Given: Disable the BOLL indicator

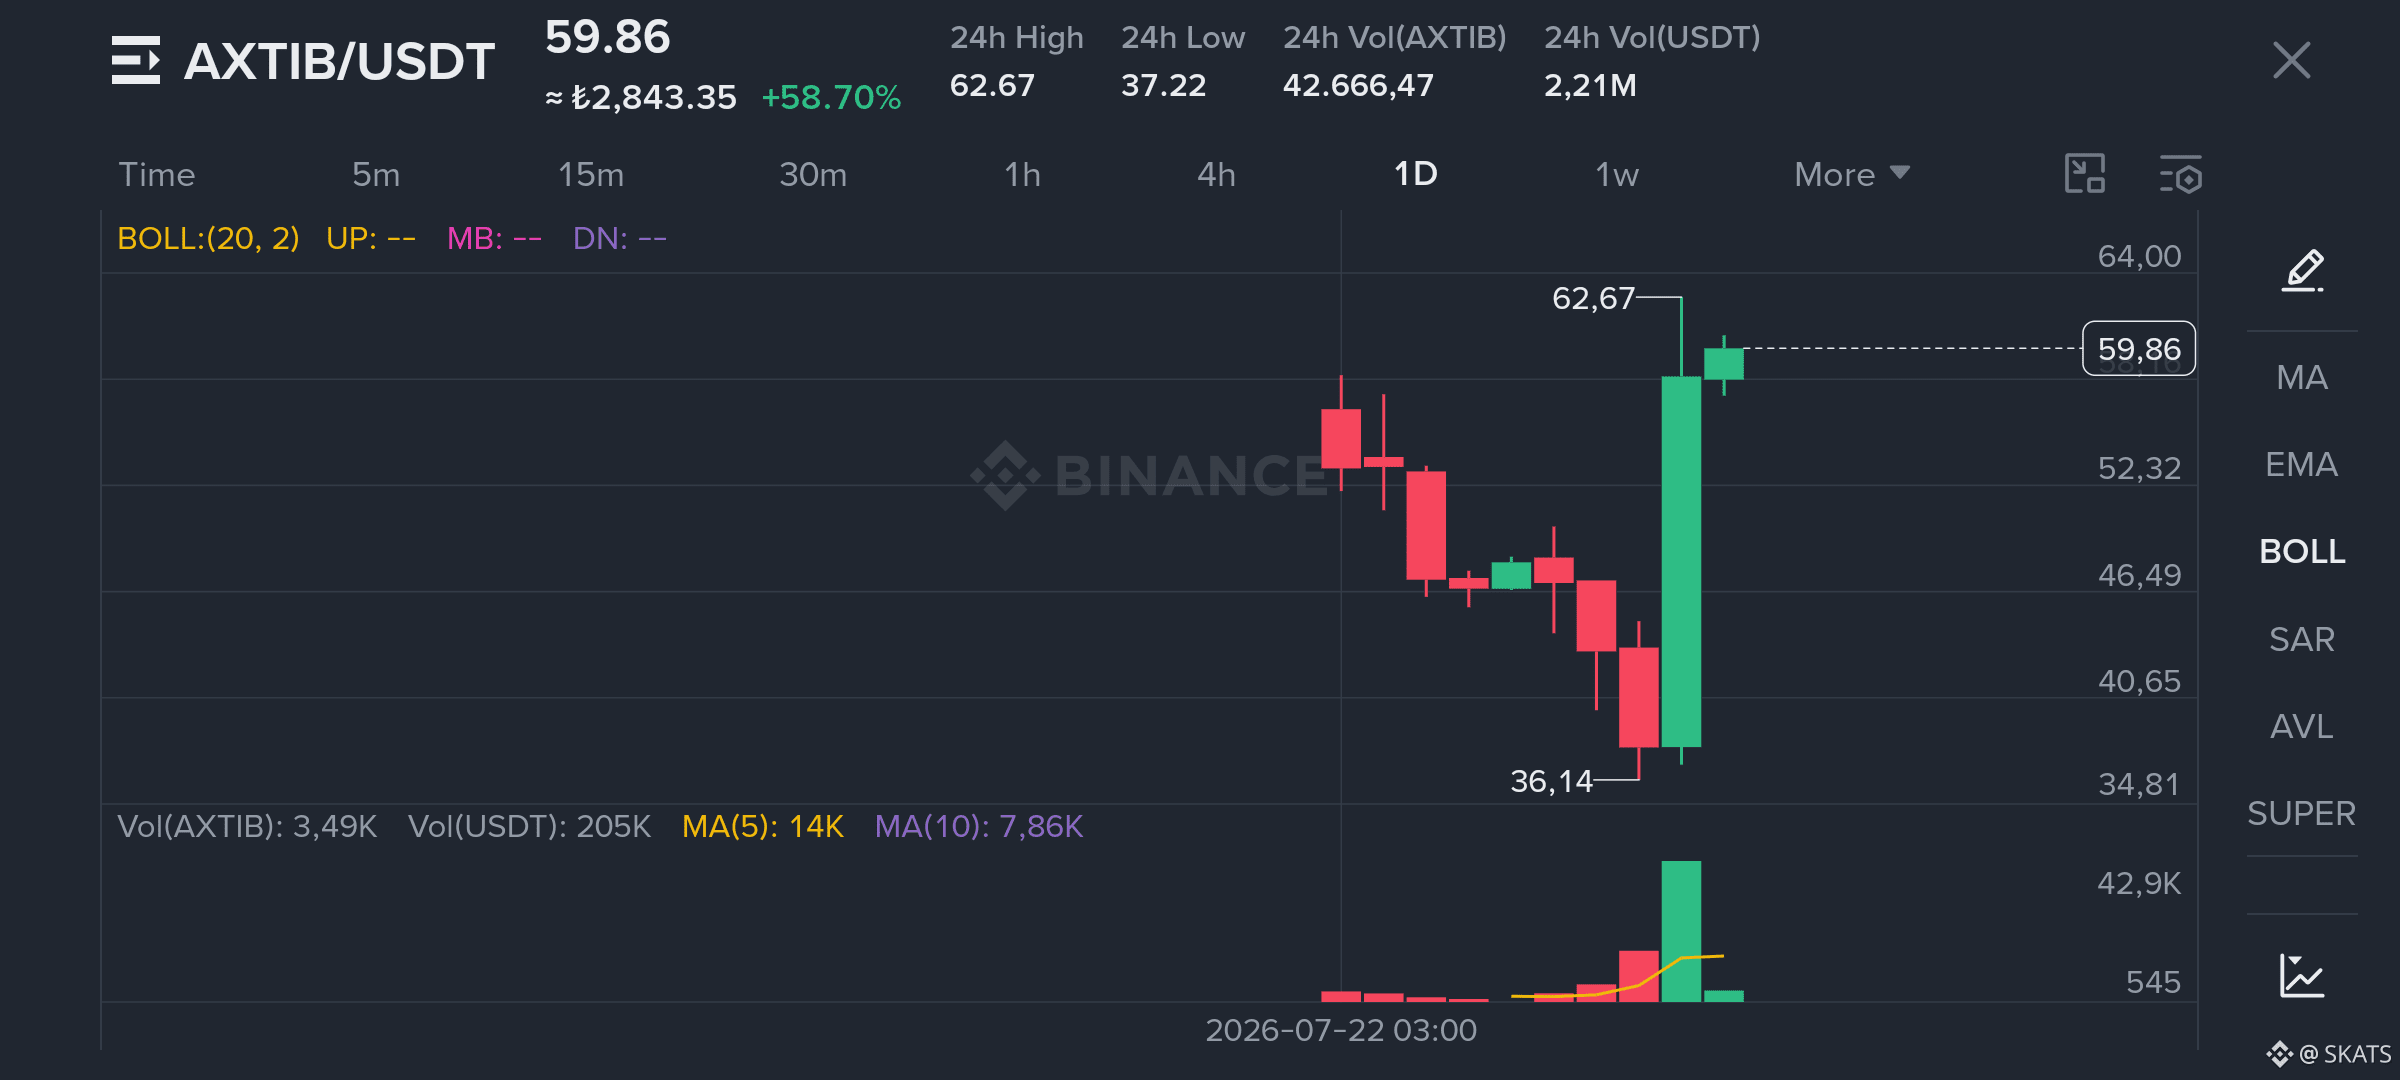Looking at the screenshot, I should click(2302, 551).
